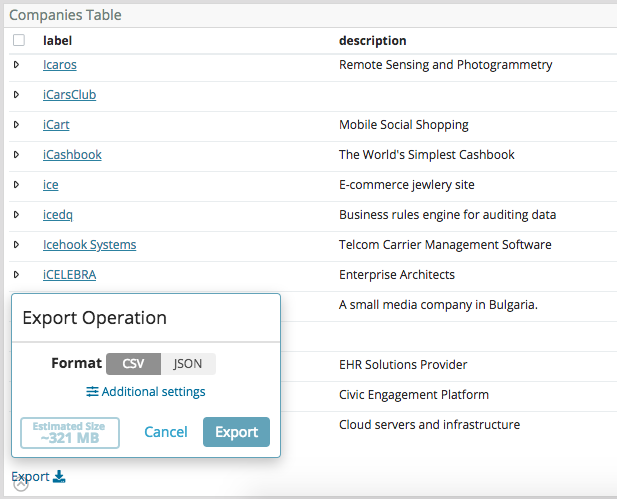Expand the iCart row
Screen dimensions: 617x499
[17, 125]
